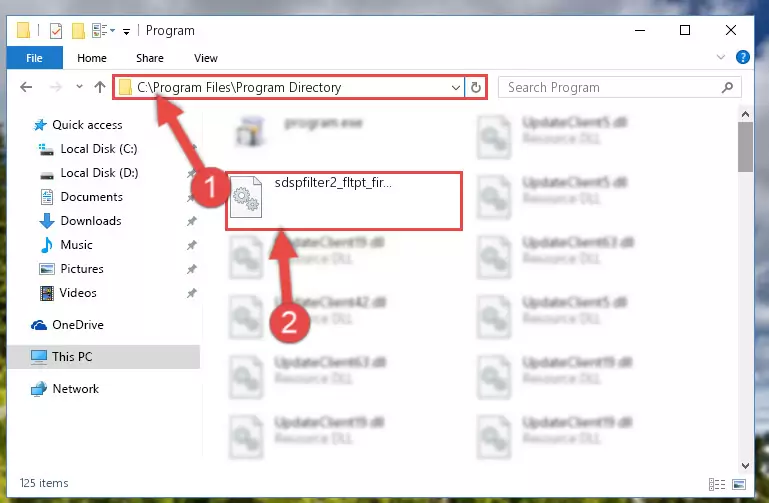Switch to Large icons view layout
The height and width of the screenshot is (503, 769).
[739, 484]
